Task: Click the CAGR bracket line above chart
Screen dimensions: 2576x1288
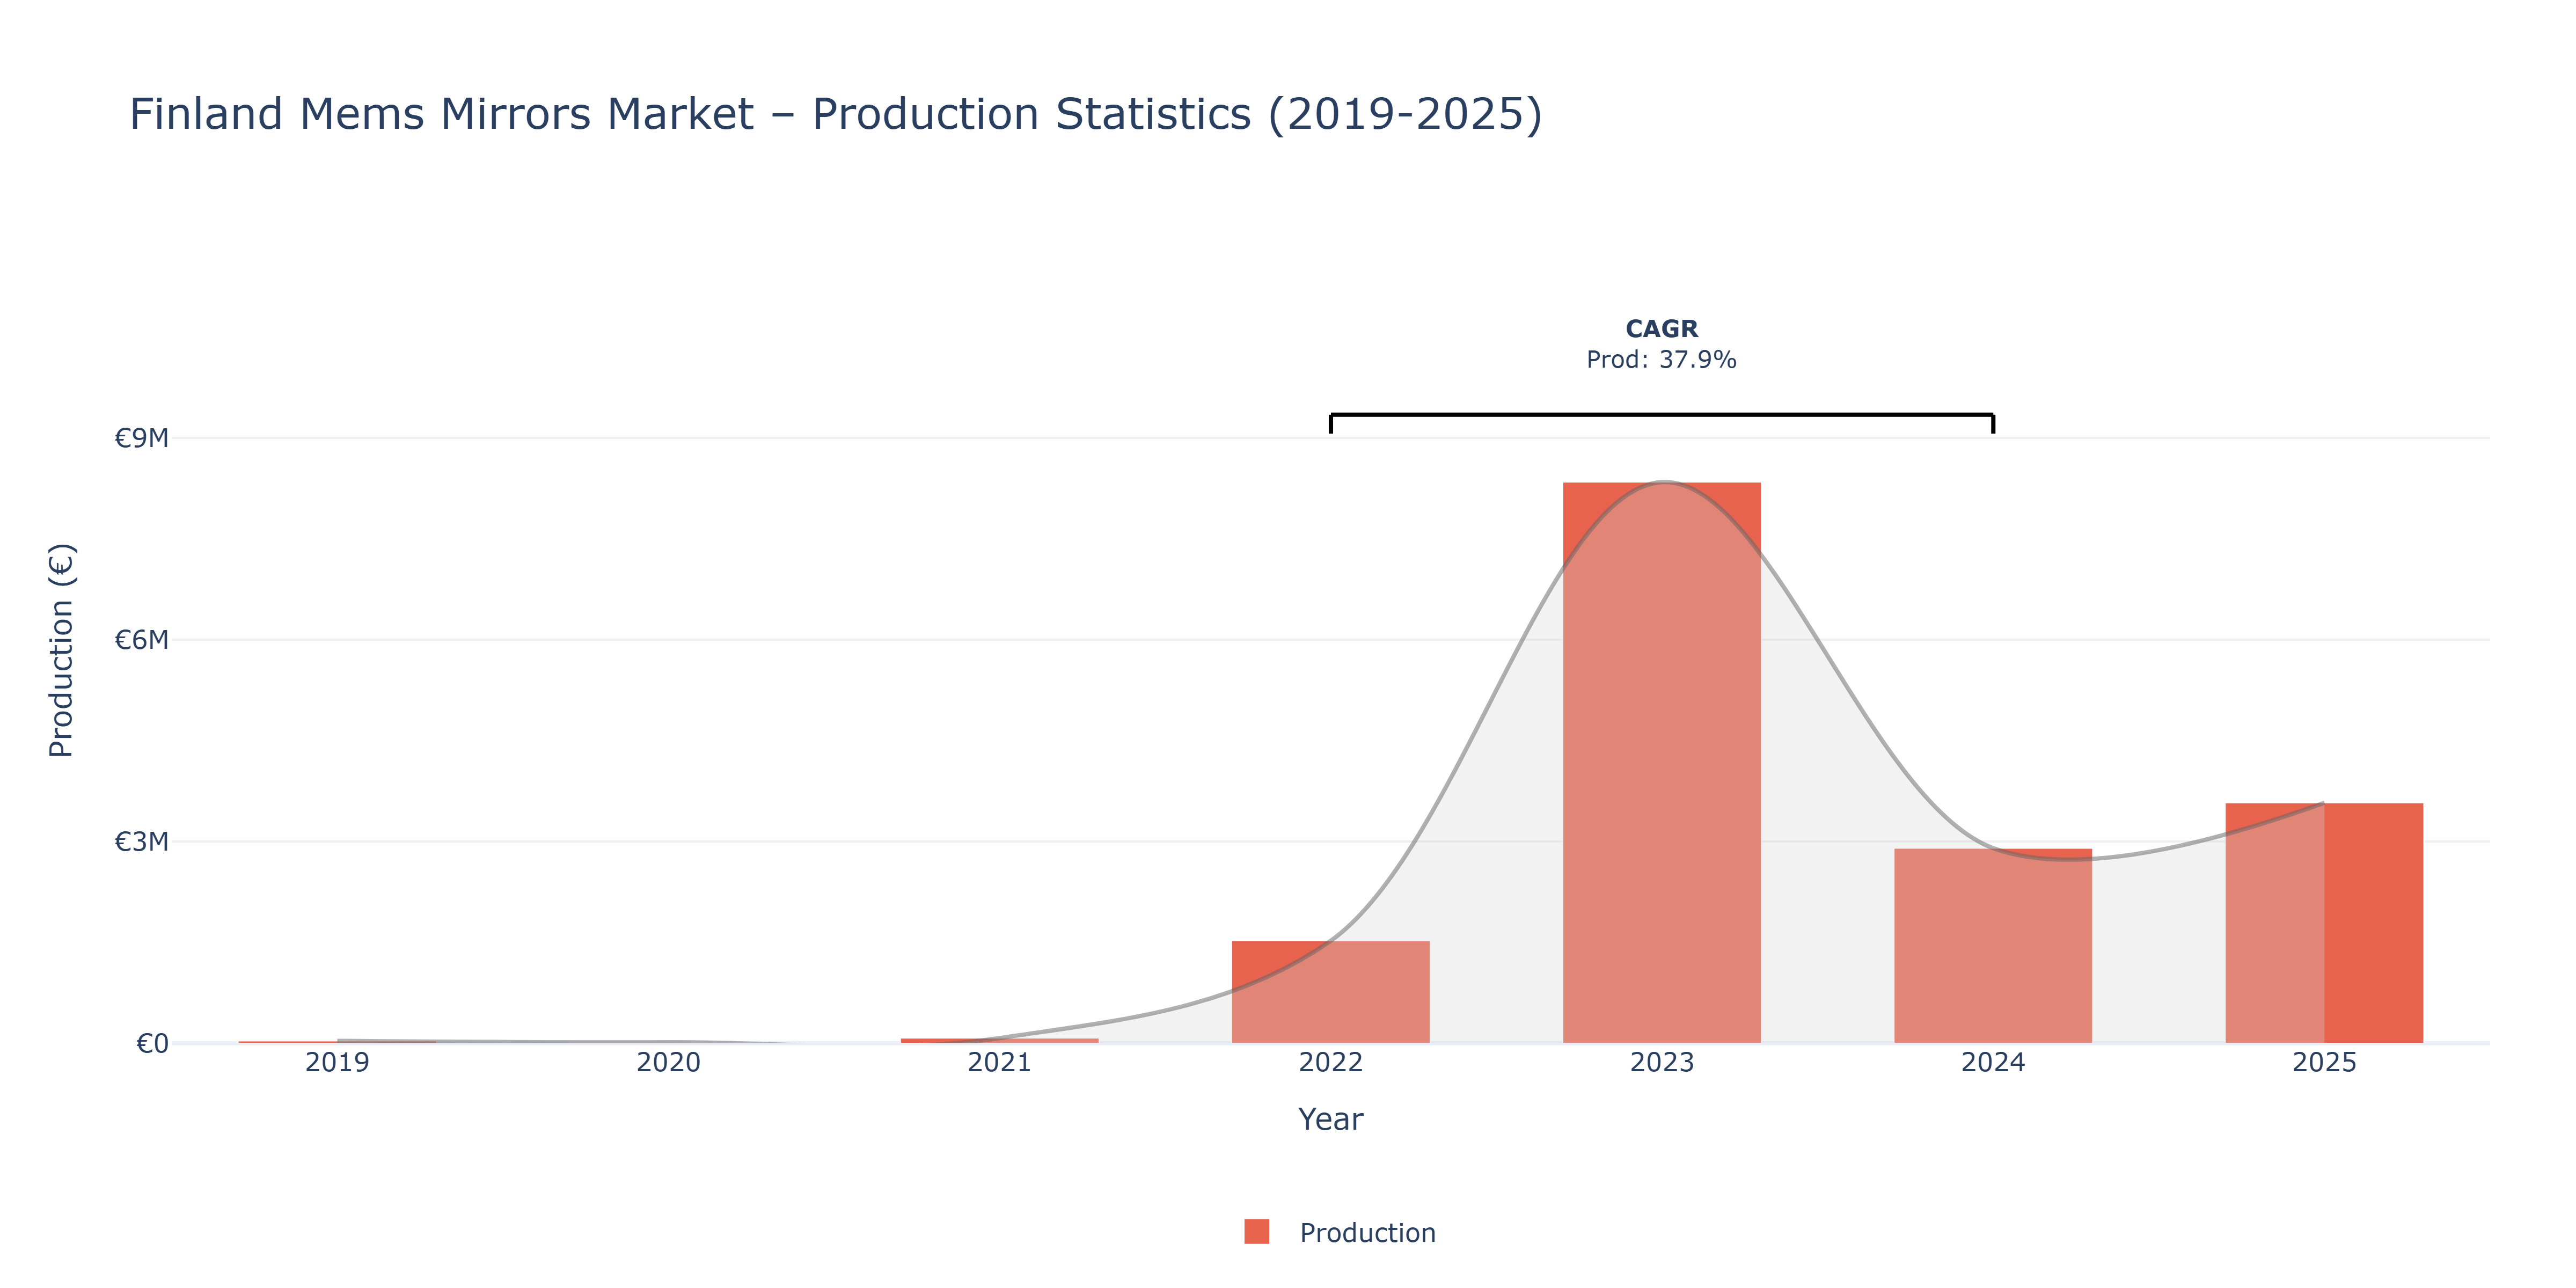Action: 1661,415
